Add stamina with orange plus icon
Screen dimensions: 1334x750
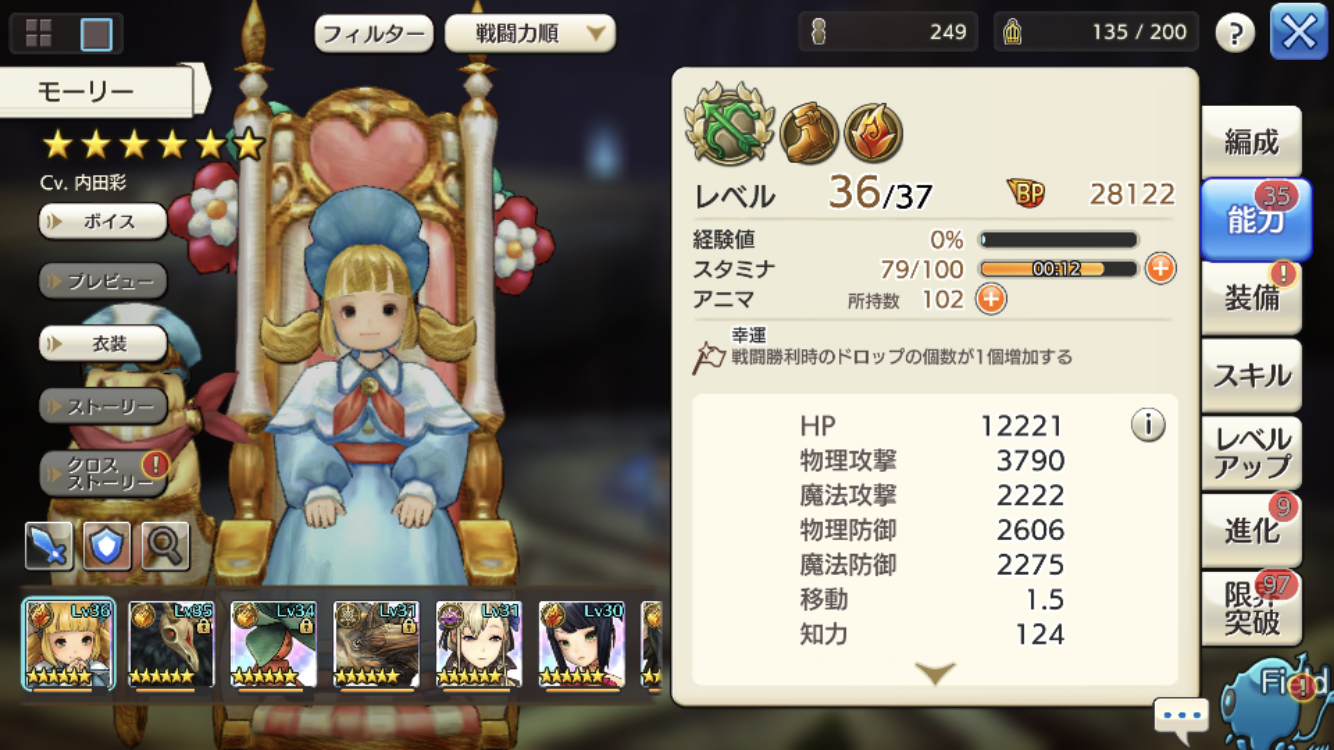(x=1160, y=268)
